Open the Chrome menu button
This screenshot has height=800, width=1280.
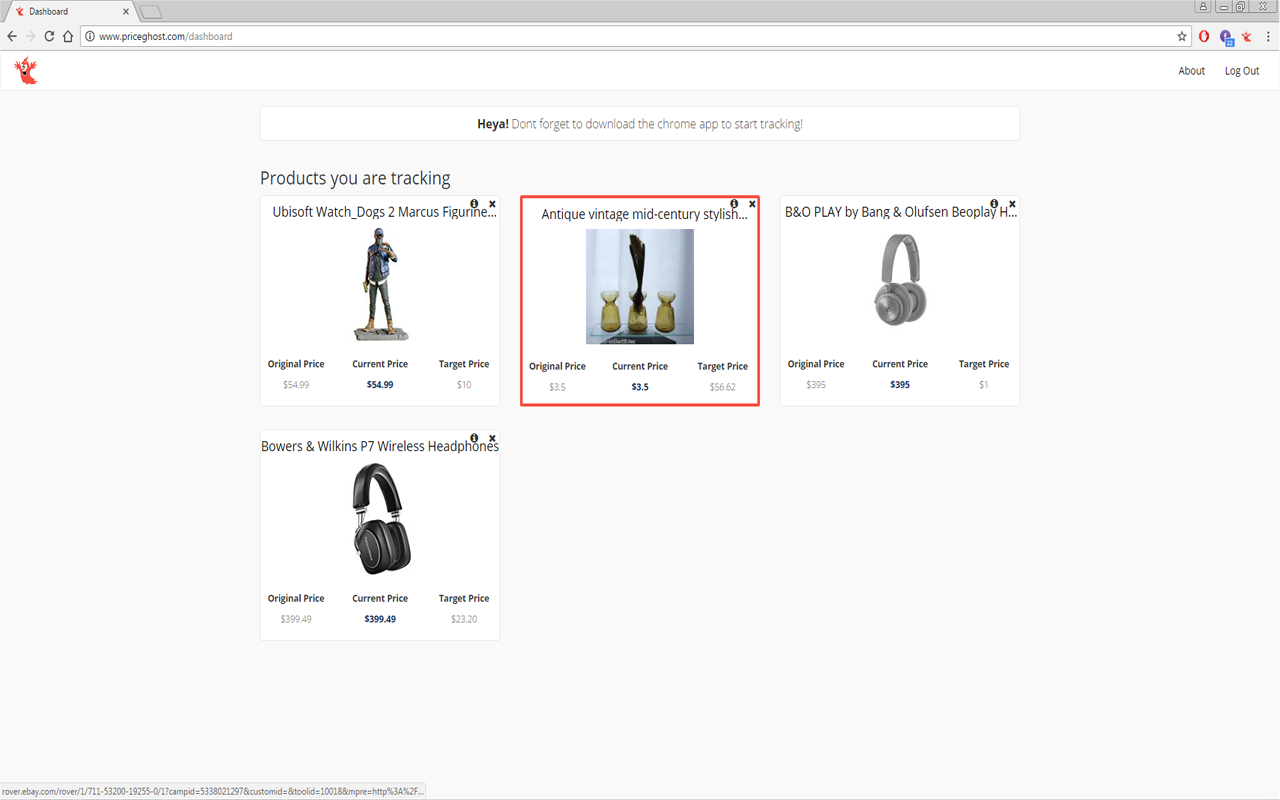1266,36
